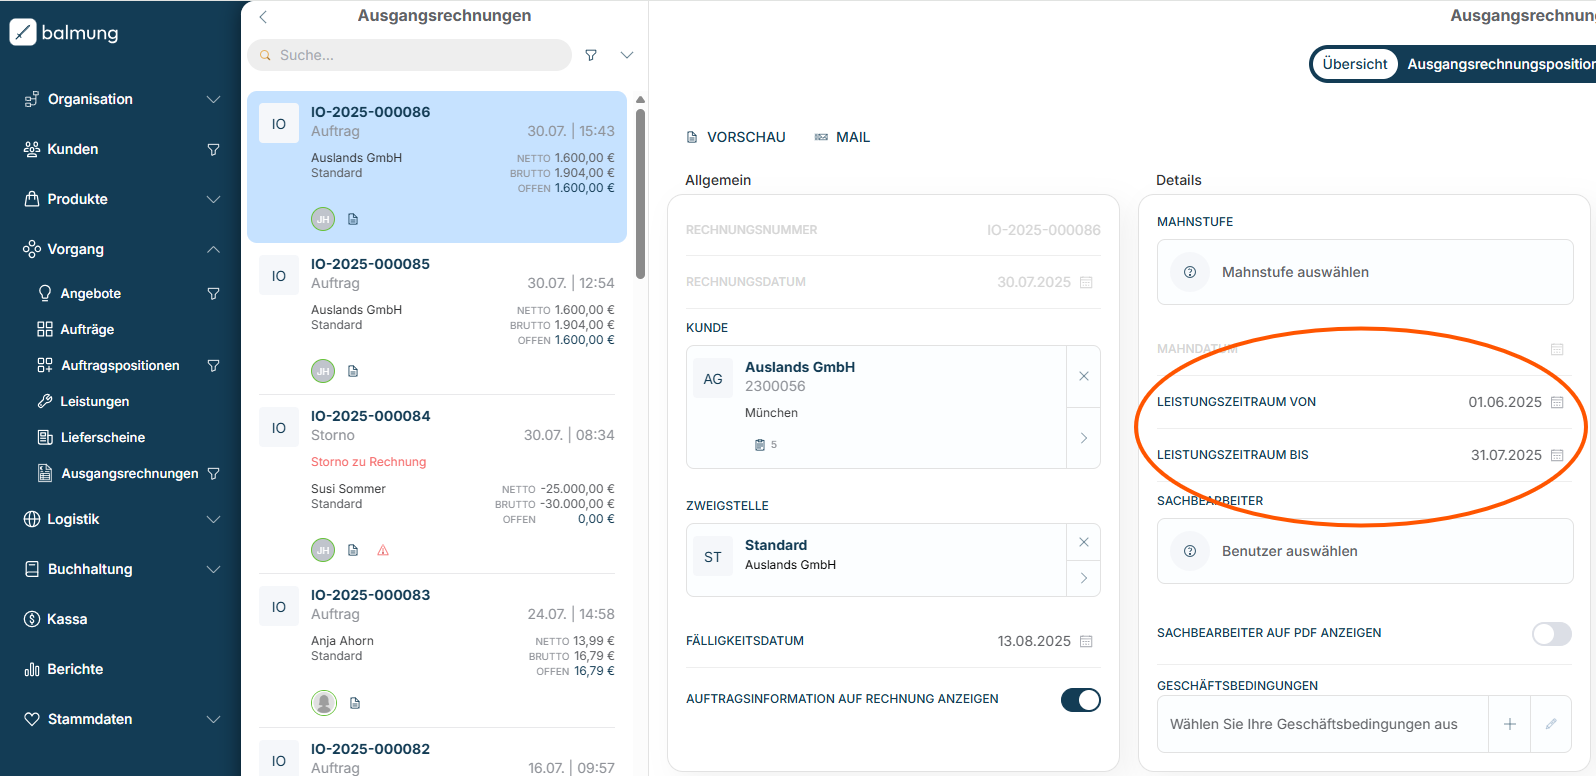Switch to the Ausgangsrechnungspositionen tab
The height and width of the screenshot is (776, 1596).
[x=1500, y=64]
